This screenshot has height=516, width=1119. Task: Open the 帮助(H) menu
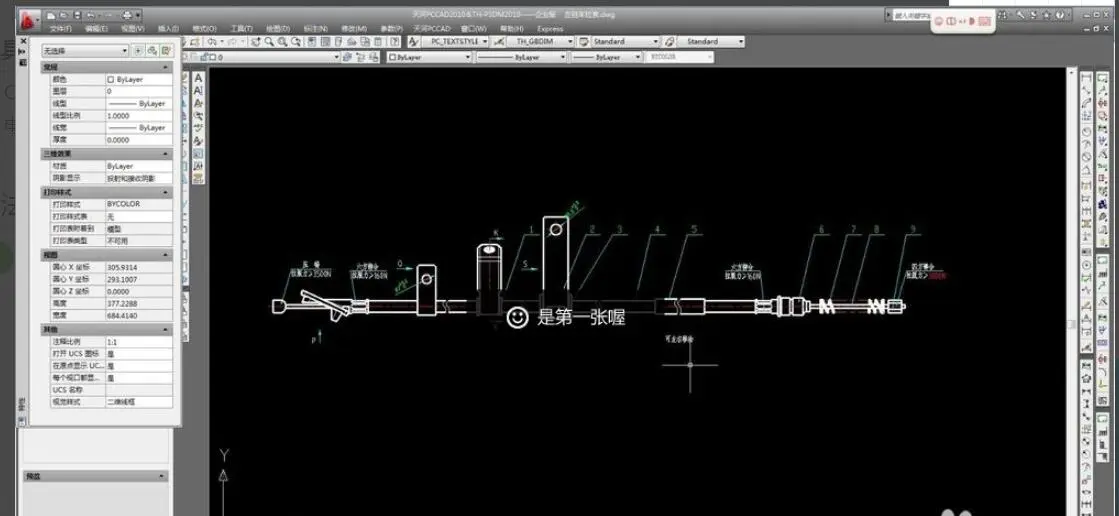point(511,29)
